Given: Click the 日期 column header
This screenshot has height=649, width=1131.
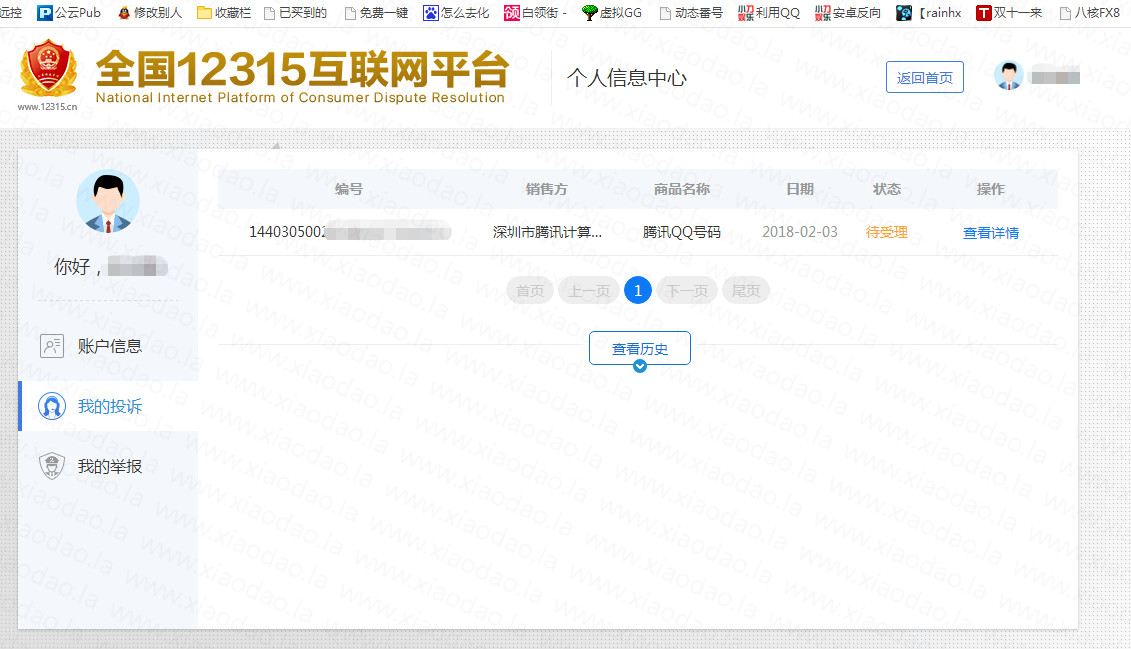Looking at the screenshot, I should coord(800,189).
